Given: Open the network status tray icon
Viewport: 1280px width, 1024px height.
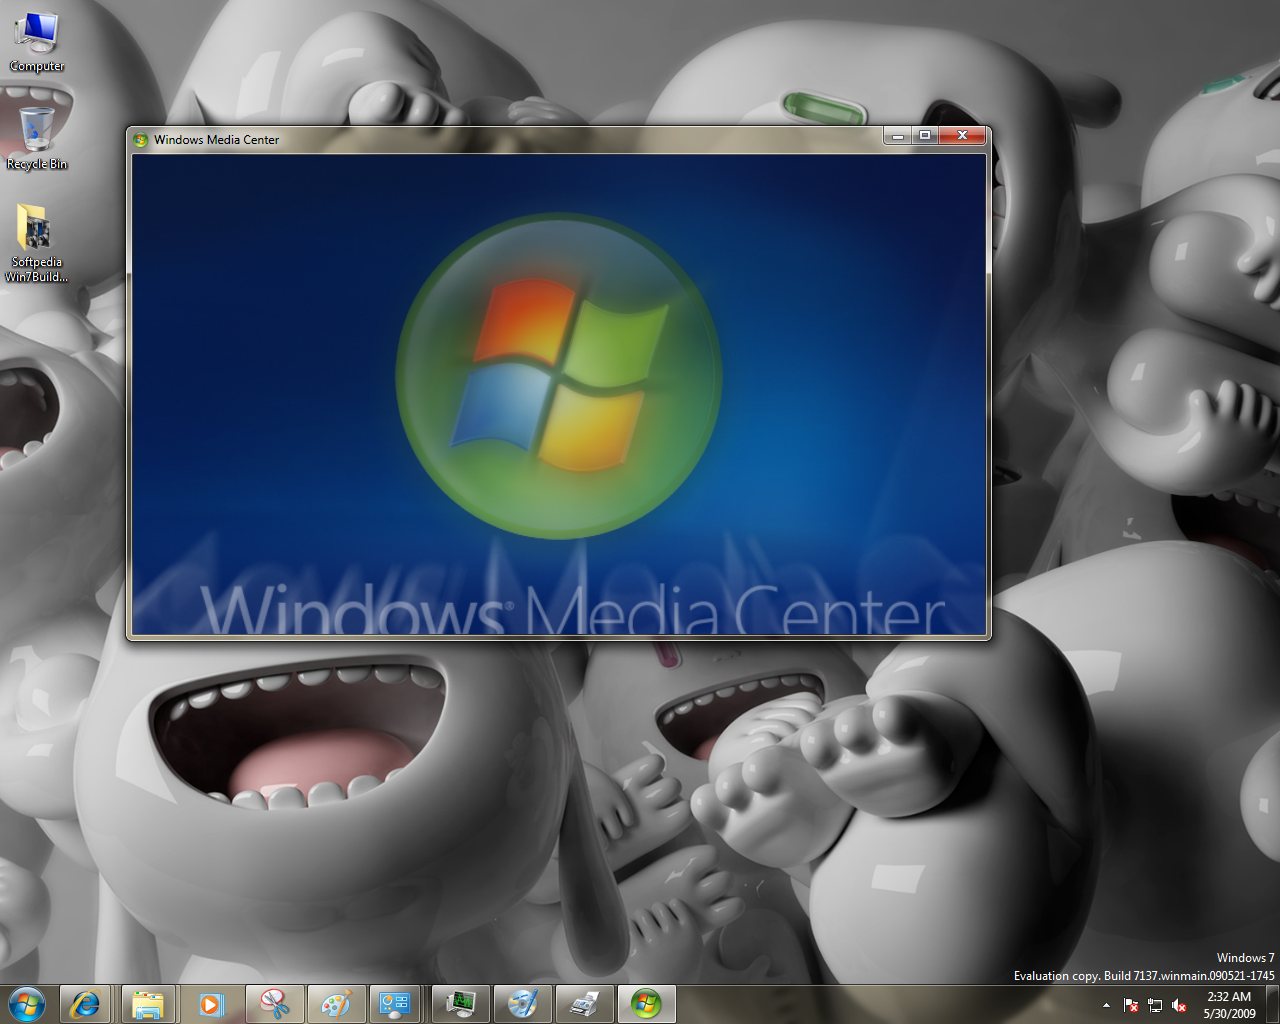Looking at the screenshot, I should tap(1155, 1005).
